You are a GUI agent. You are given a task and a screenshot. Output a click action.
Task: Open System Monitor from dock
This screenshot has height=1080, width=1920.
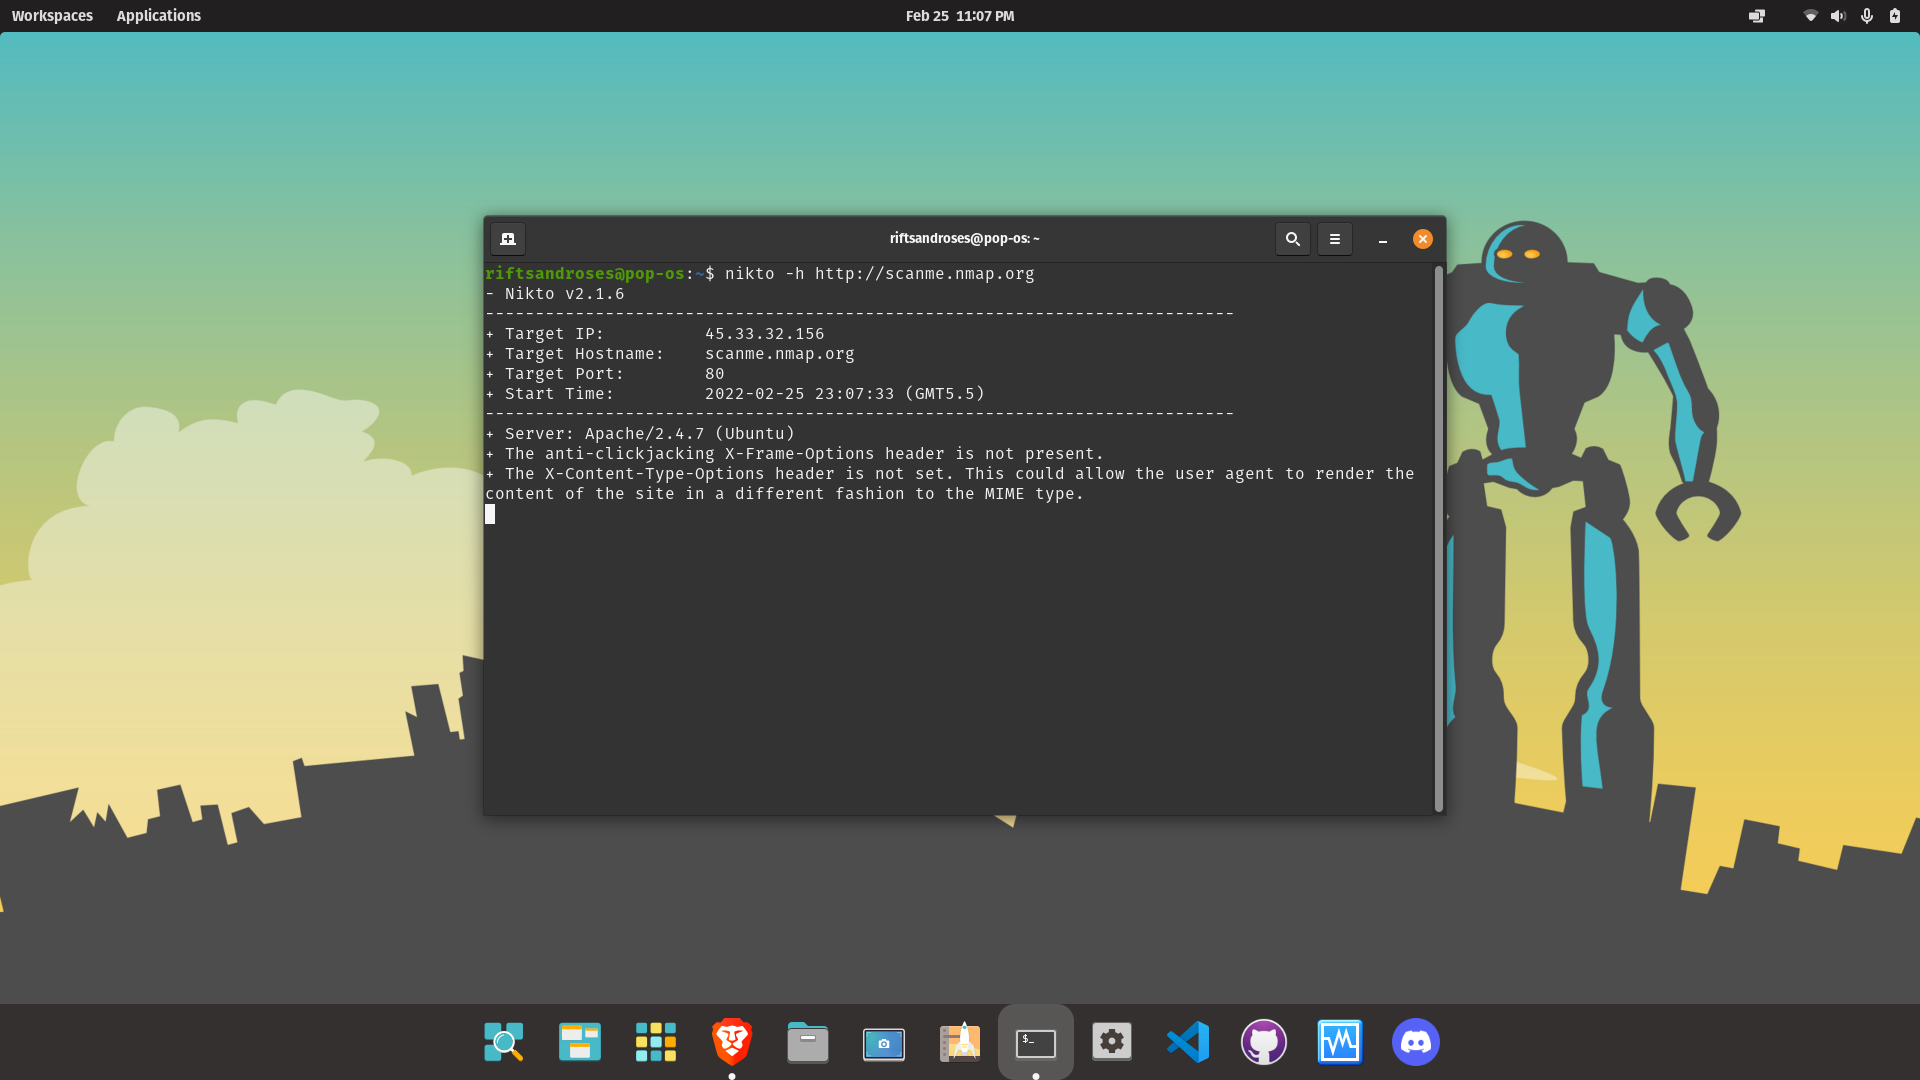[x=1340, y=1042]
